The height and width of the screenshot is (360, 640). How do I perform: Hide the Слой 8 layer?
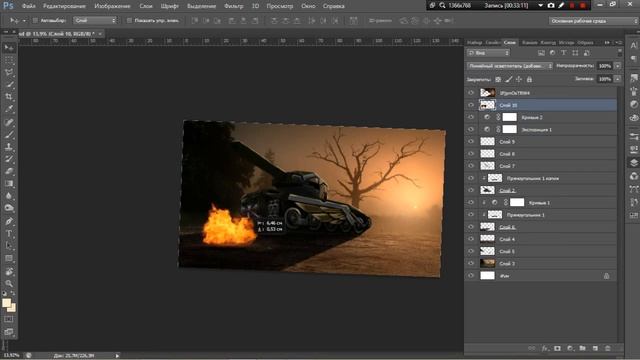tap(471, 153)
